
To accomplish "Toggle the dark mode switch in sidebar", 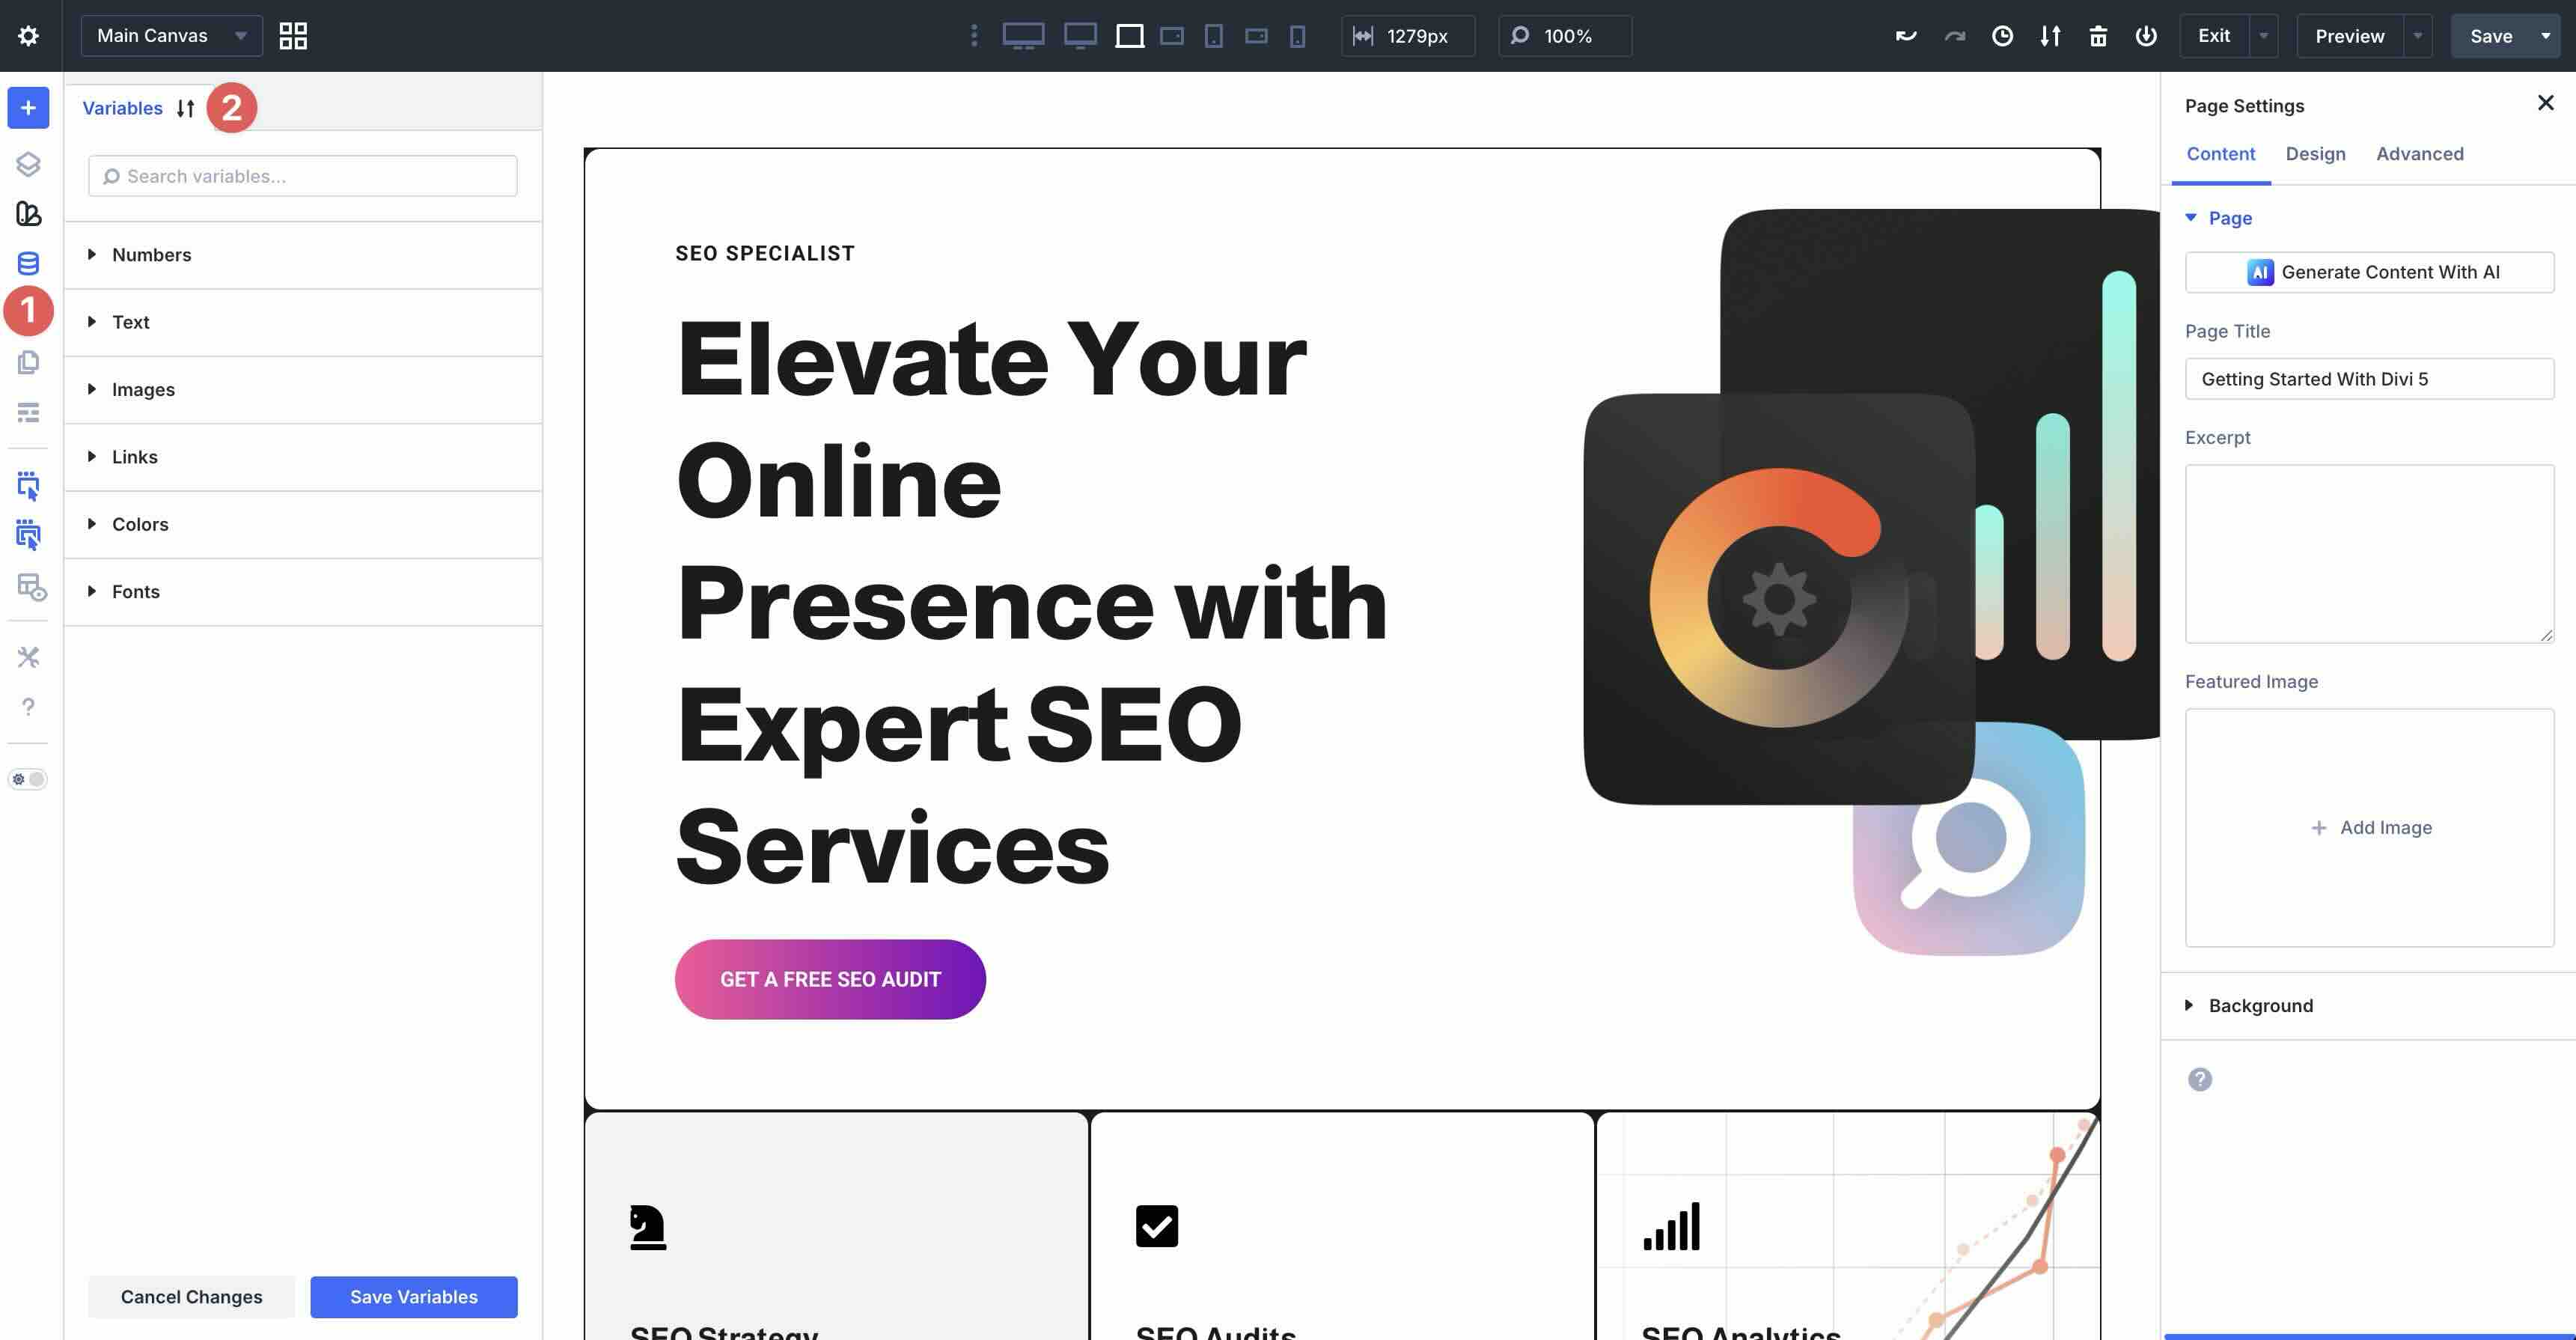I will click(28, 779).
